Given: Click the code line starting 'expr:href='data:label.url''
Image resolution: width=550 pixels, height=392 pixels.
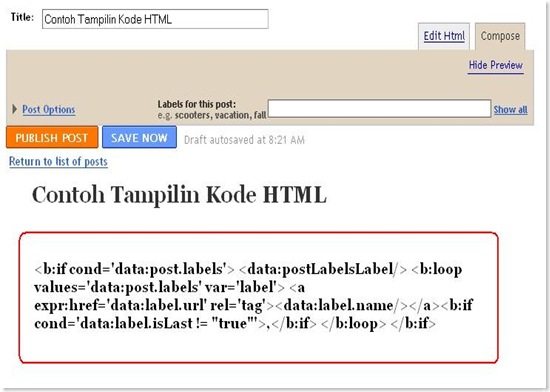Looking at the screenshot, I should (254, 305).
